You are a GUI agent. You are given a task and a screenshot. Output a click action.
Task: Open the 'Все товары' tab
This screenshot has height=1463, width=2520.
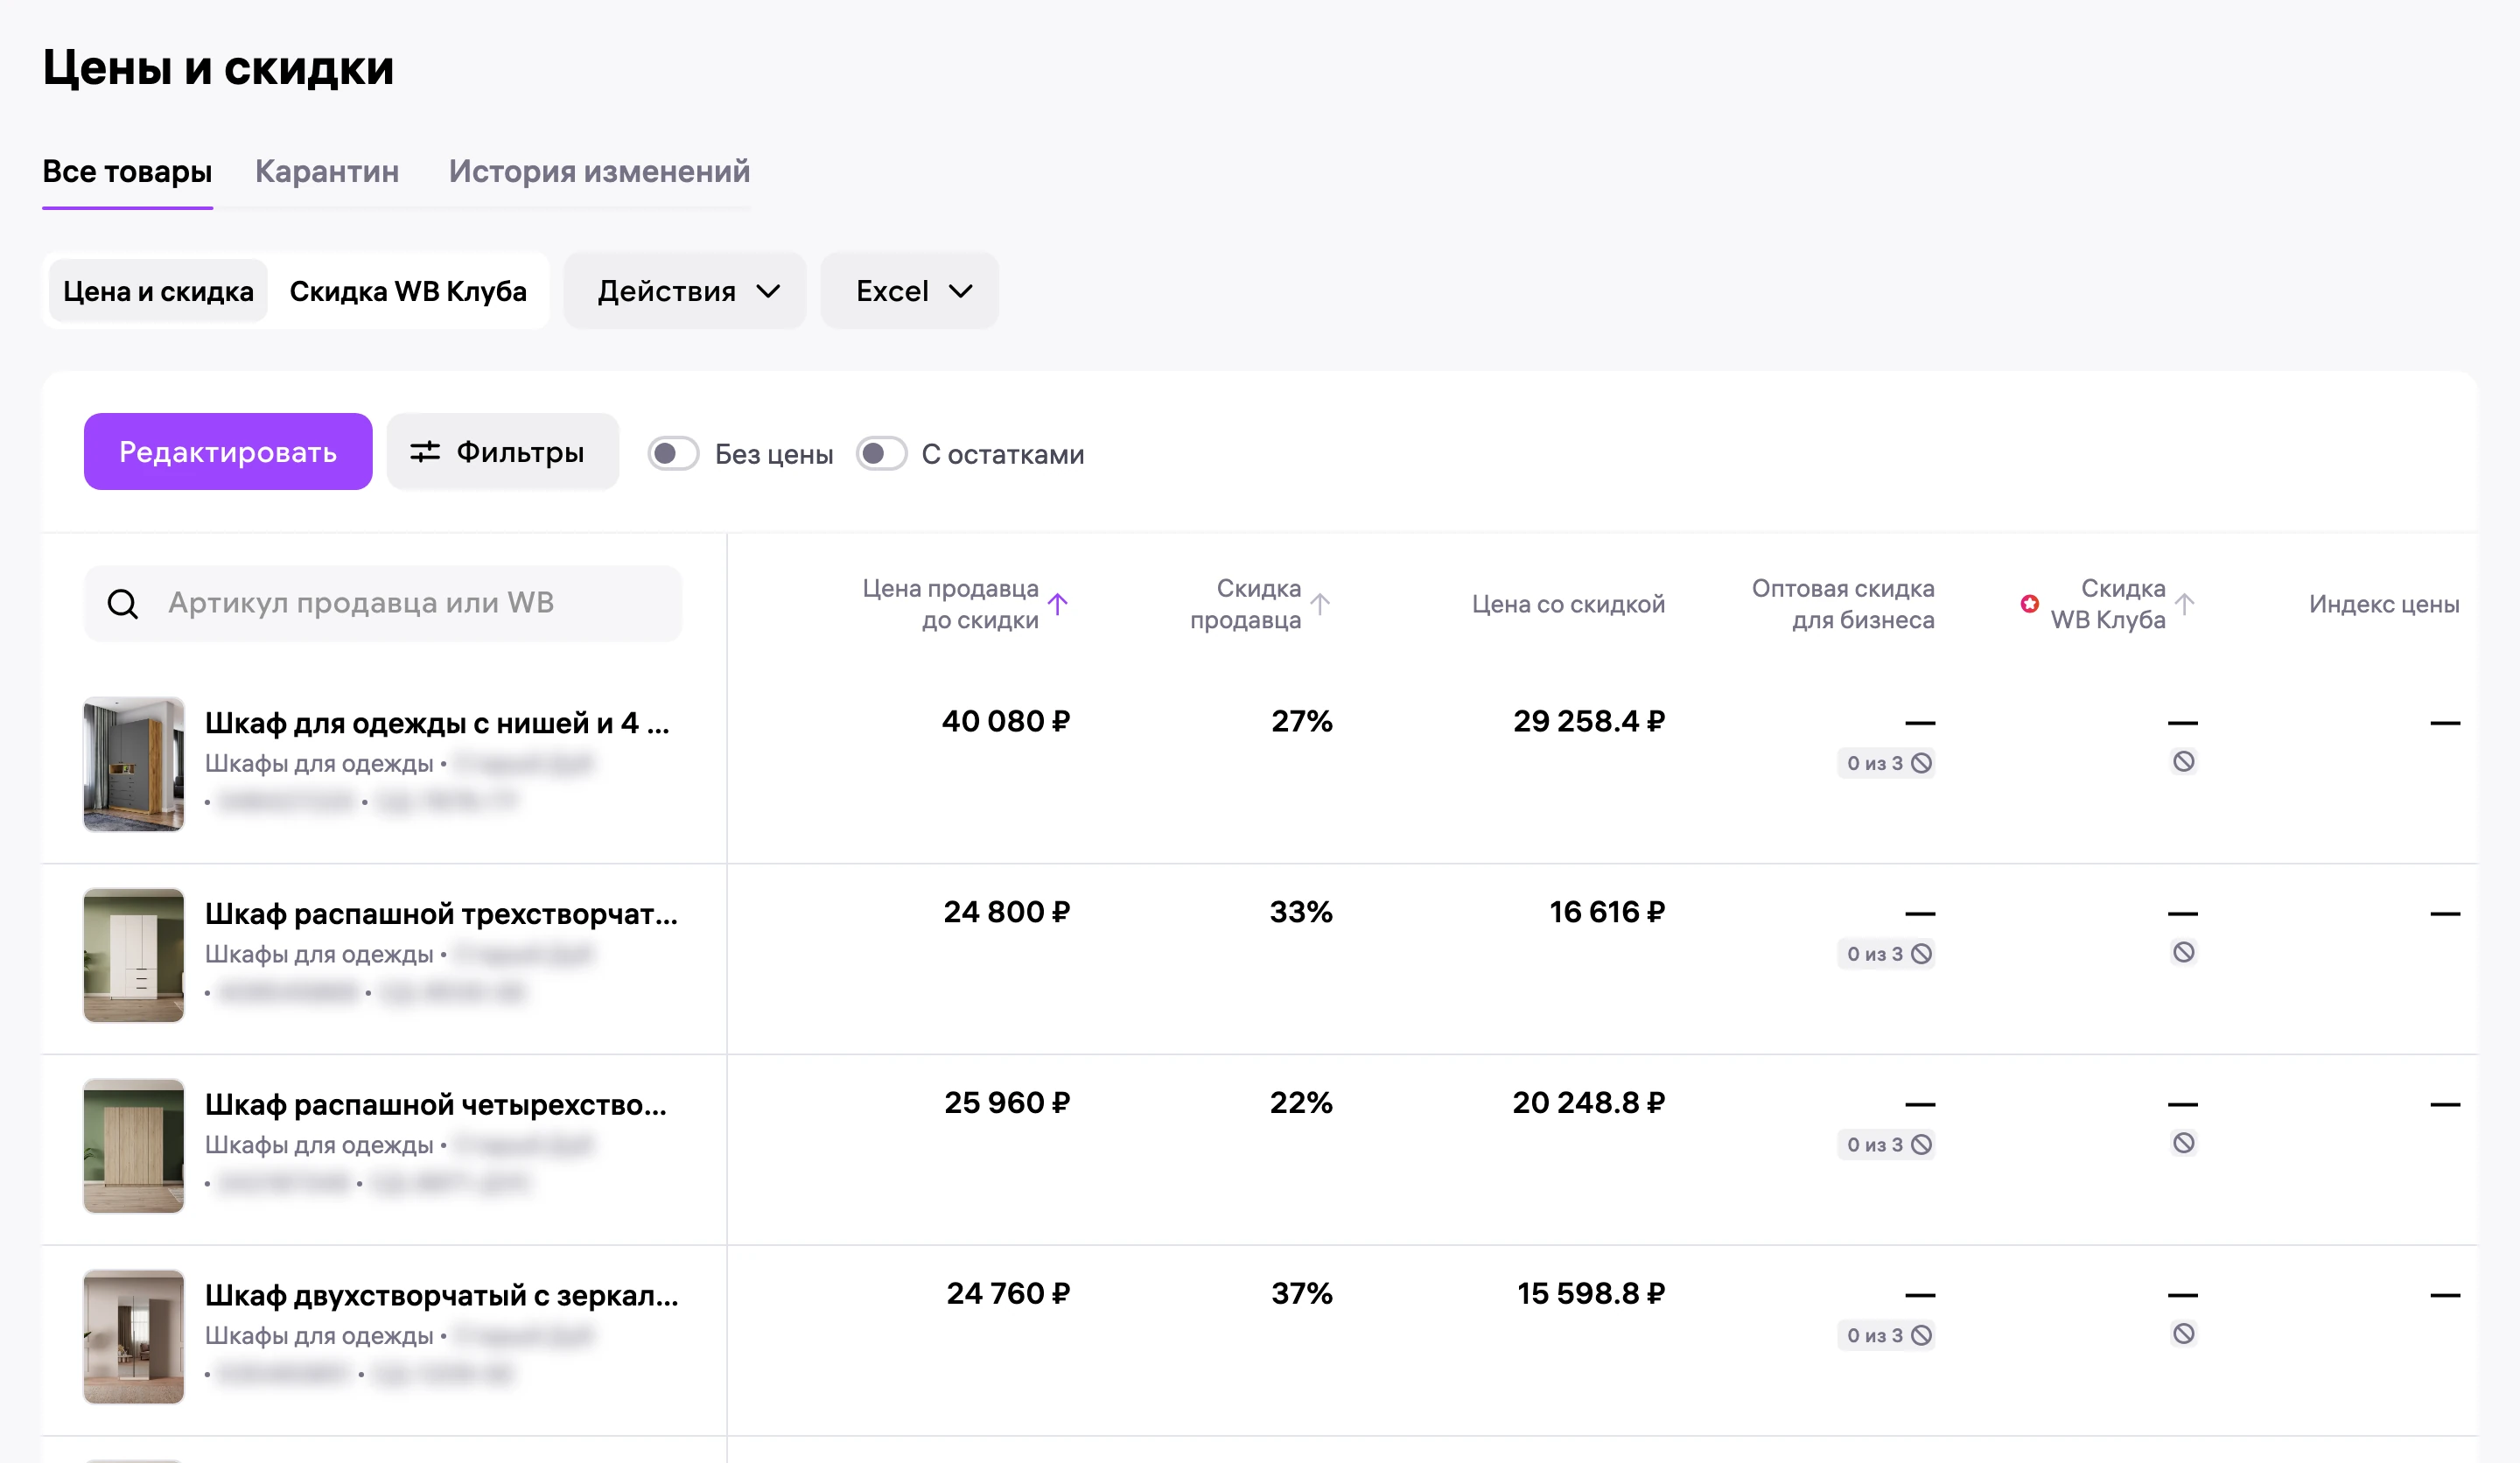coord(127,172)
